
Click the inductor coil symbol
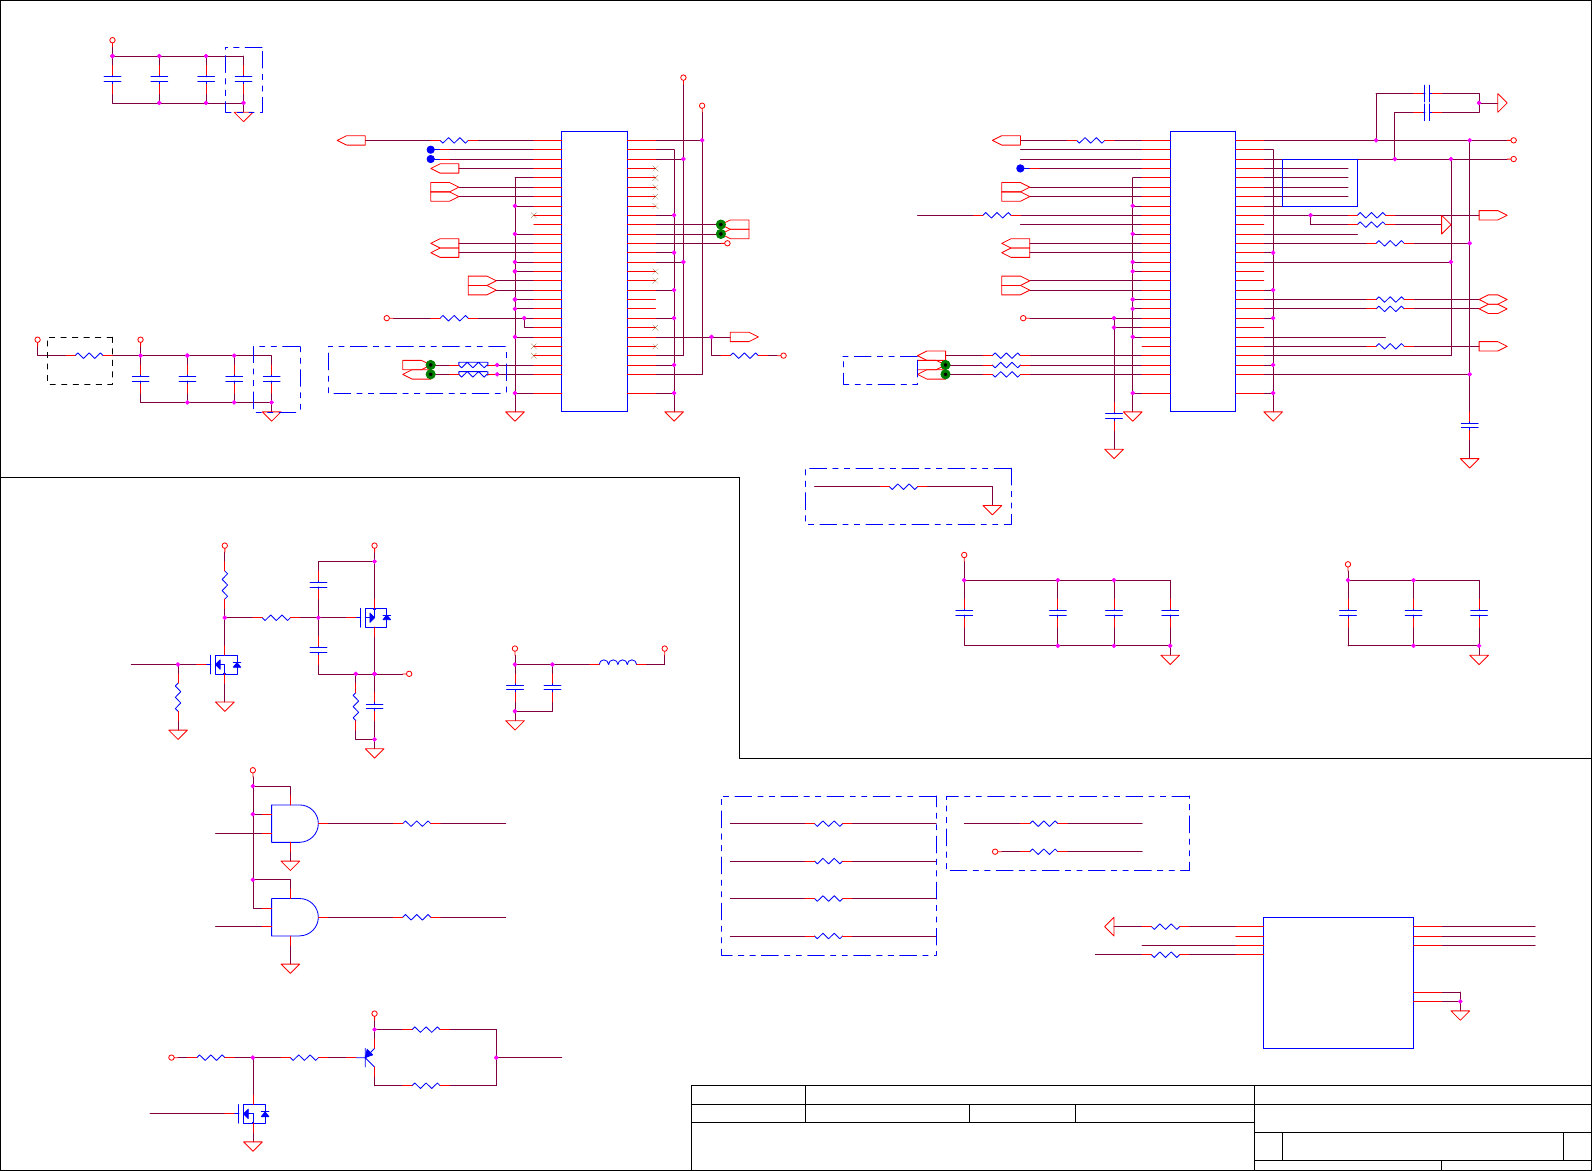pos(618,662)
